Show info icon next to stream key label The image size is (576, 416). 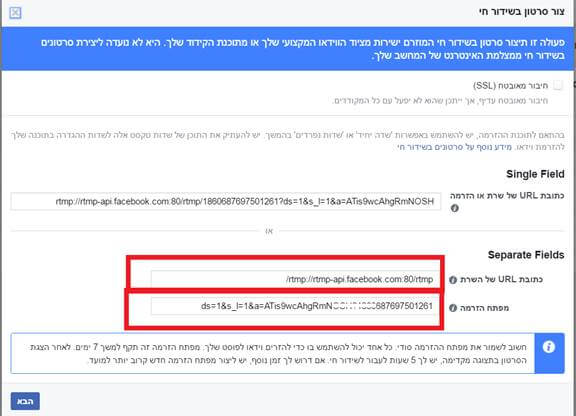453,308
